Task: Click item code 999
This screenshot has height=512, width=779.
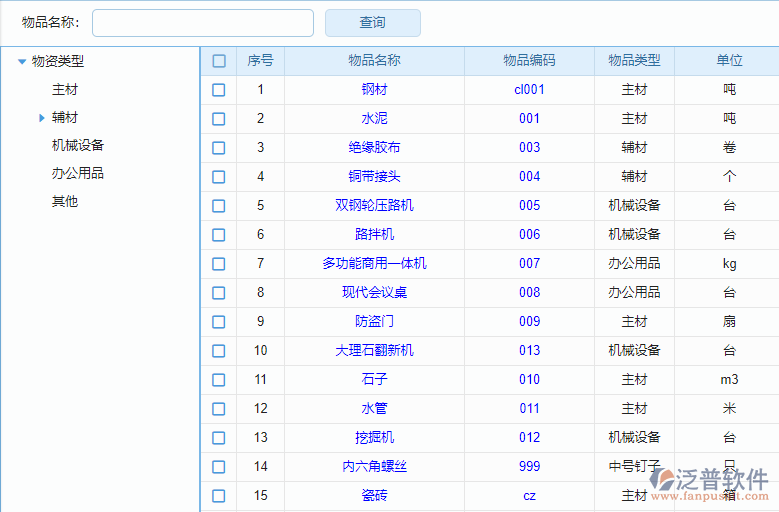Action: coord(530,466)
